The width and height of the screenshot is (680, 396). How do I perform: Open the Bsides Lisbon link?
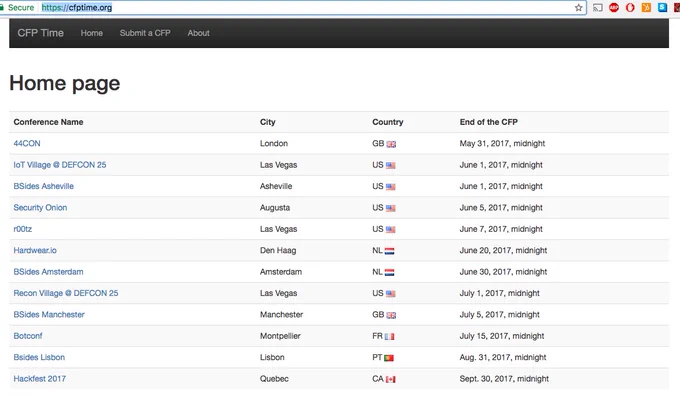click(x=39, y=357)
